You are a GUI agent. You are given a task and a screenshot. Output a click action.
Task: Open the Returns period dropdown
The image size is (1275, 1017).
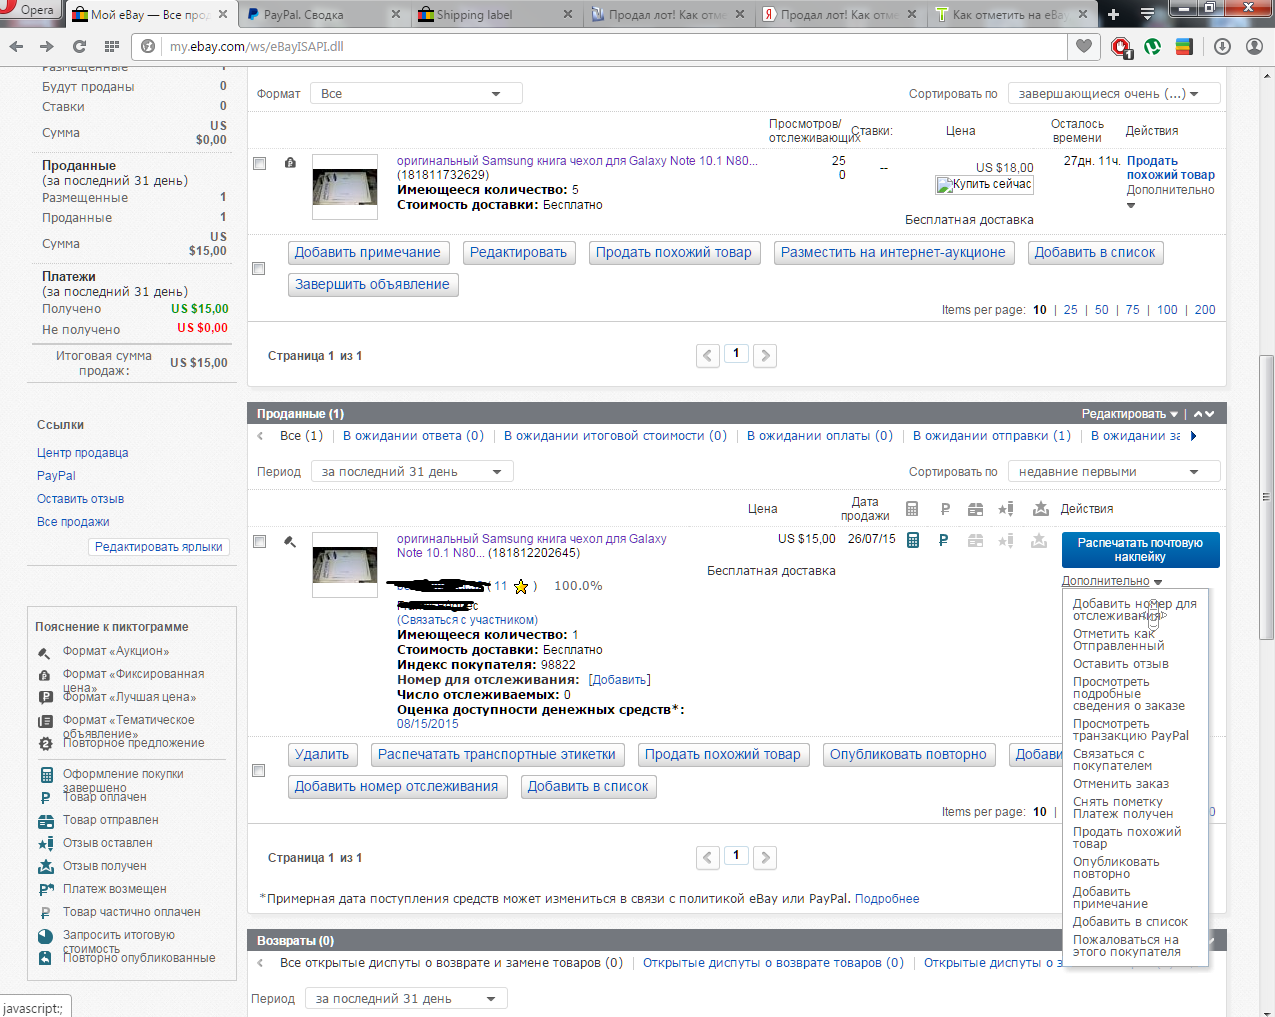pyautogui.click(x=406, y=998)
